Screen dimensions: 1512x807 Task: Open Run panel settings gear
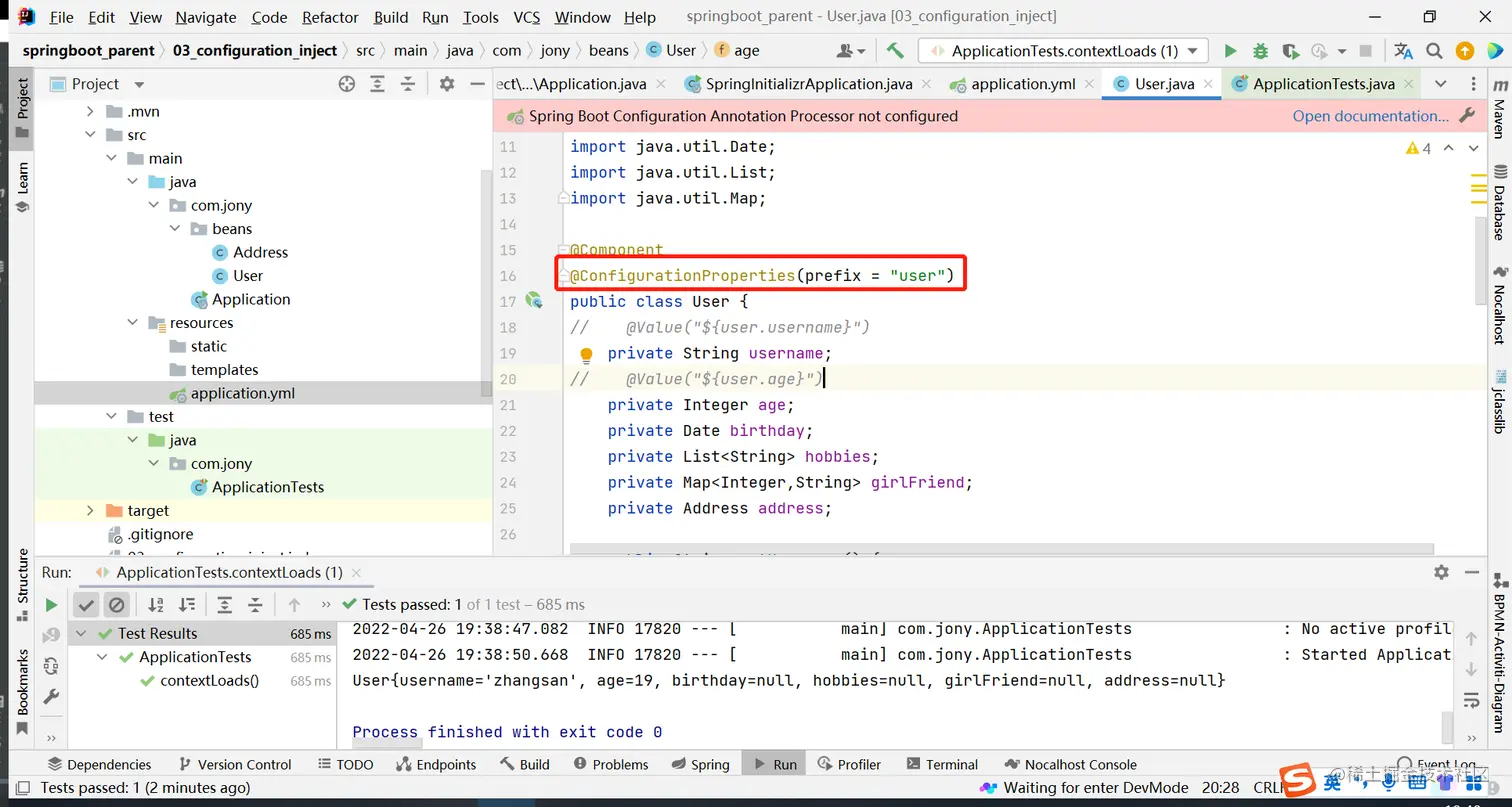[x=1441, y=572]
